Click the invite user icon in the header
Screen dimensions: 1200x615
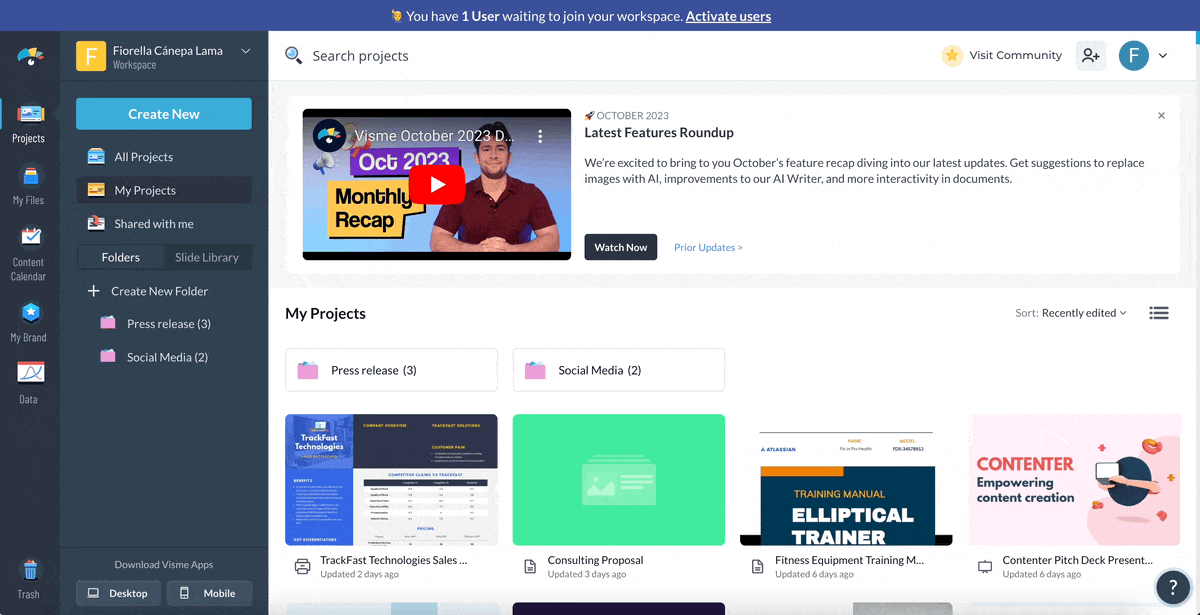tap(1091, 55)
